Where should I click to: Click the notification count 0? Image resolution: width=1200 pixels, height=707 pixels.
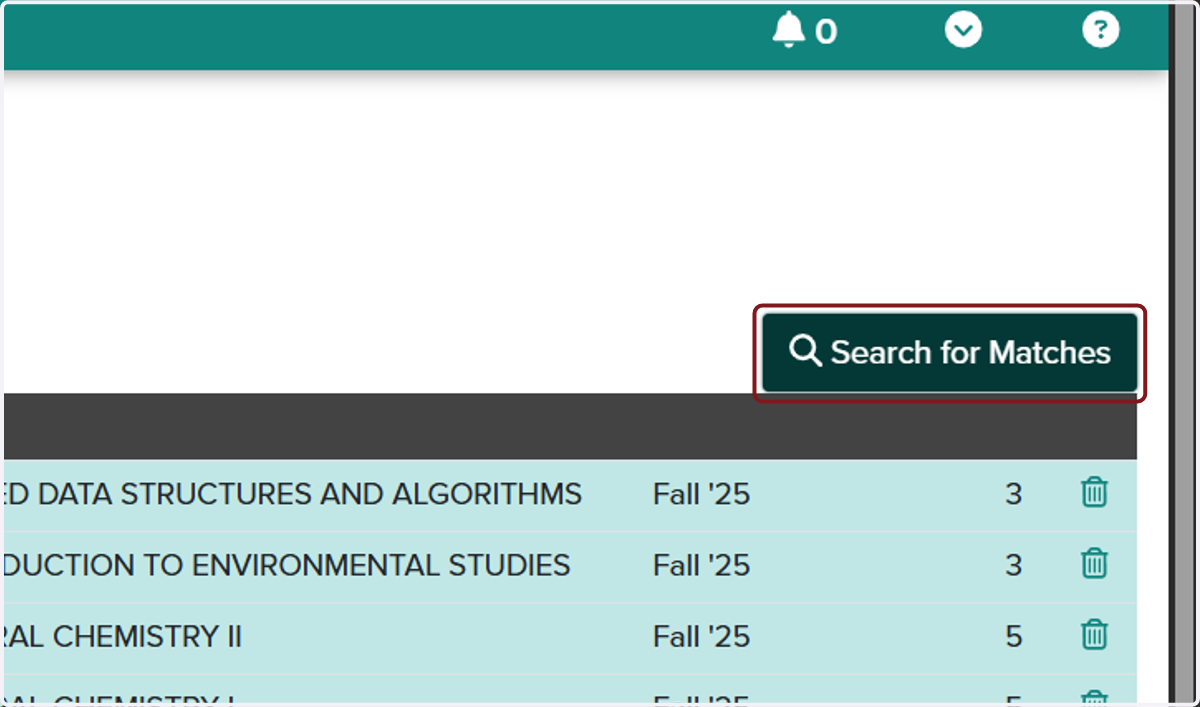coord(825,33)
